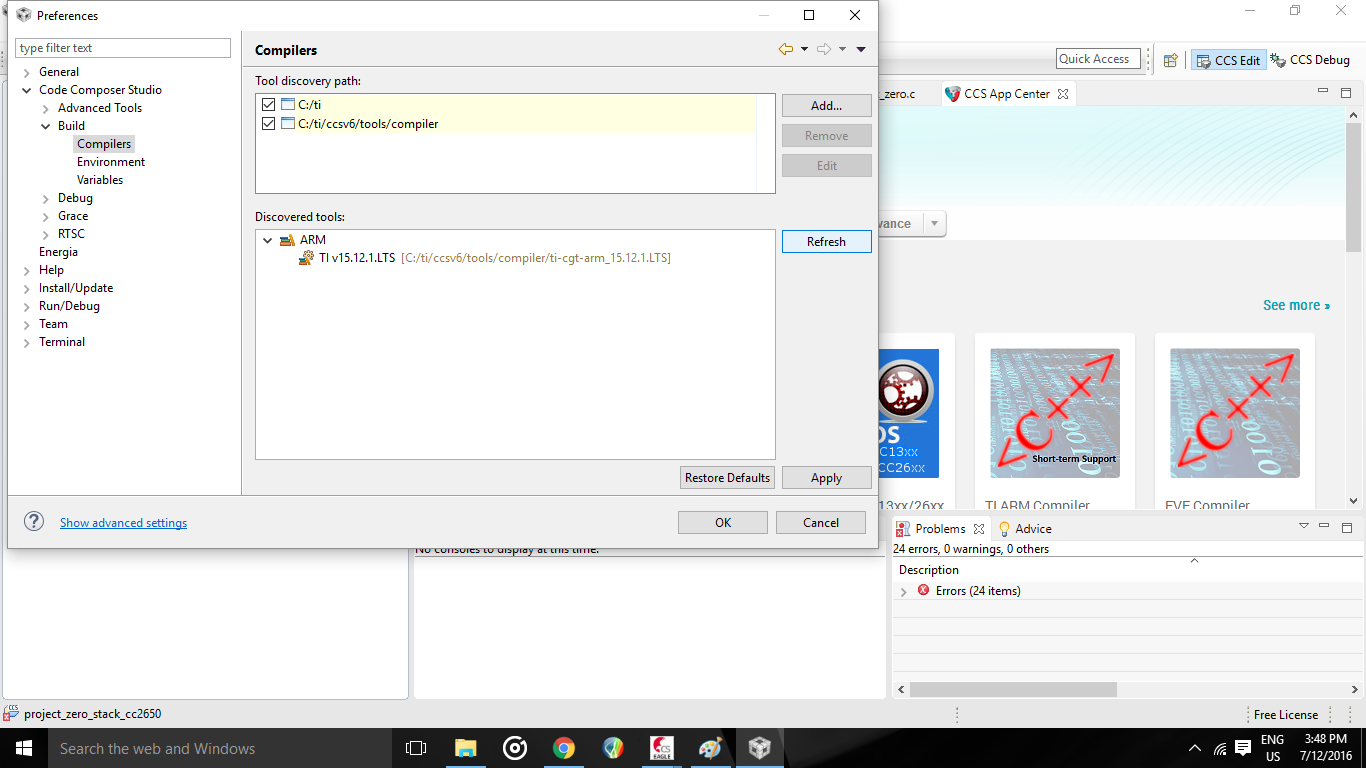The width and height of the screenshot is (1366, 768).
Task: Confirm preferences with OK
Action: [x=723, y=522]
